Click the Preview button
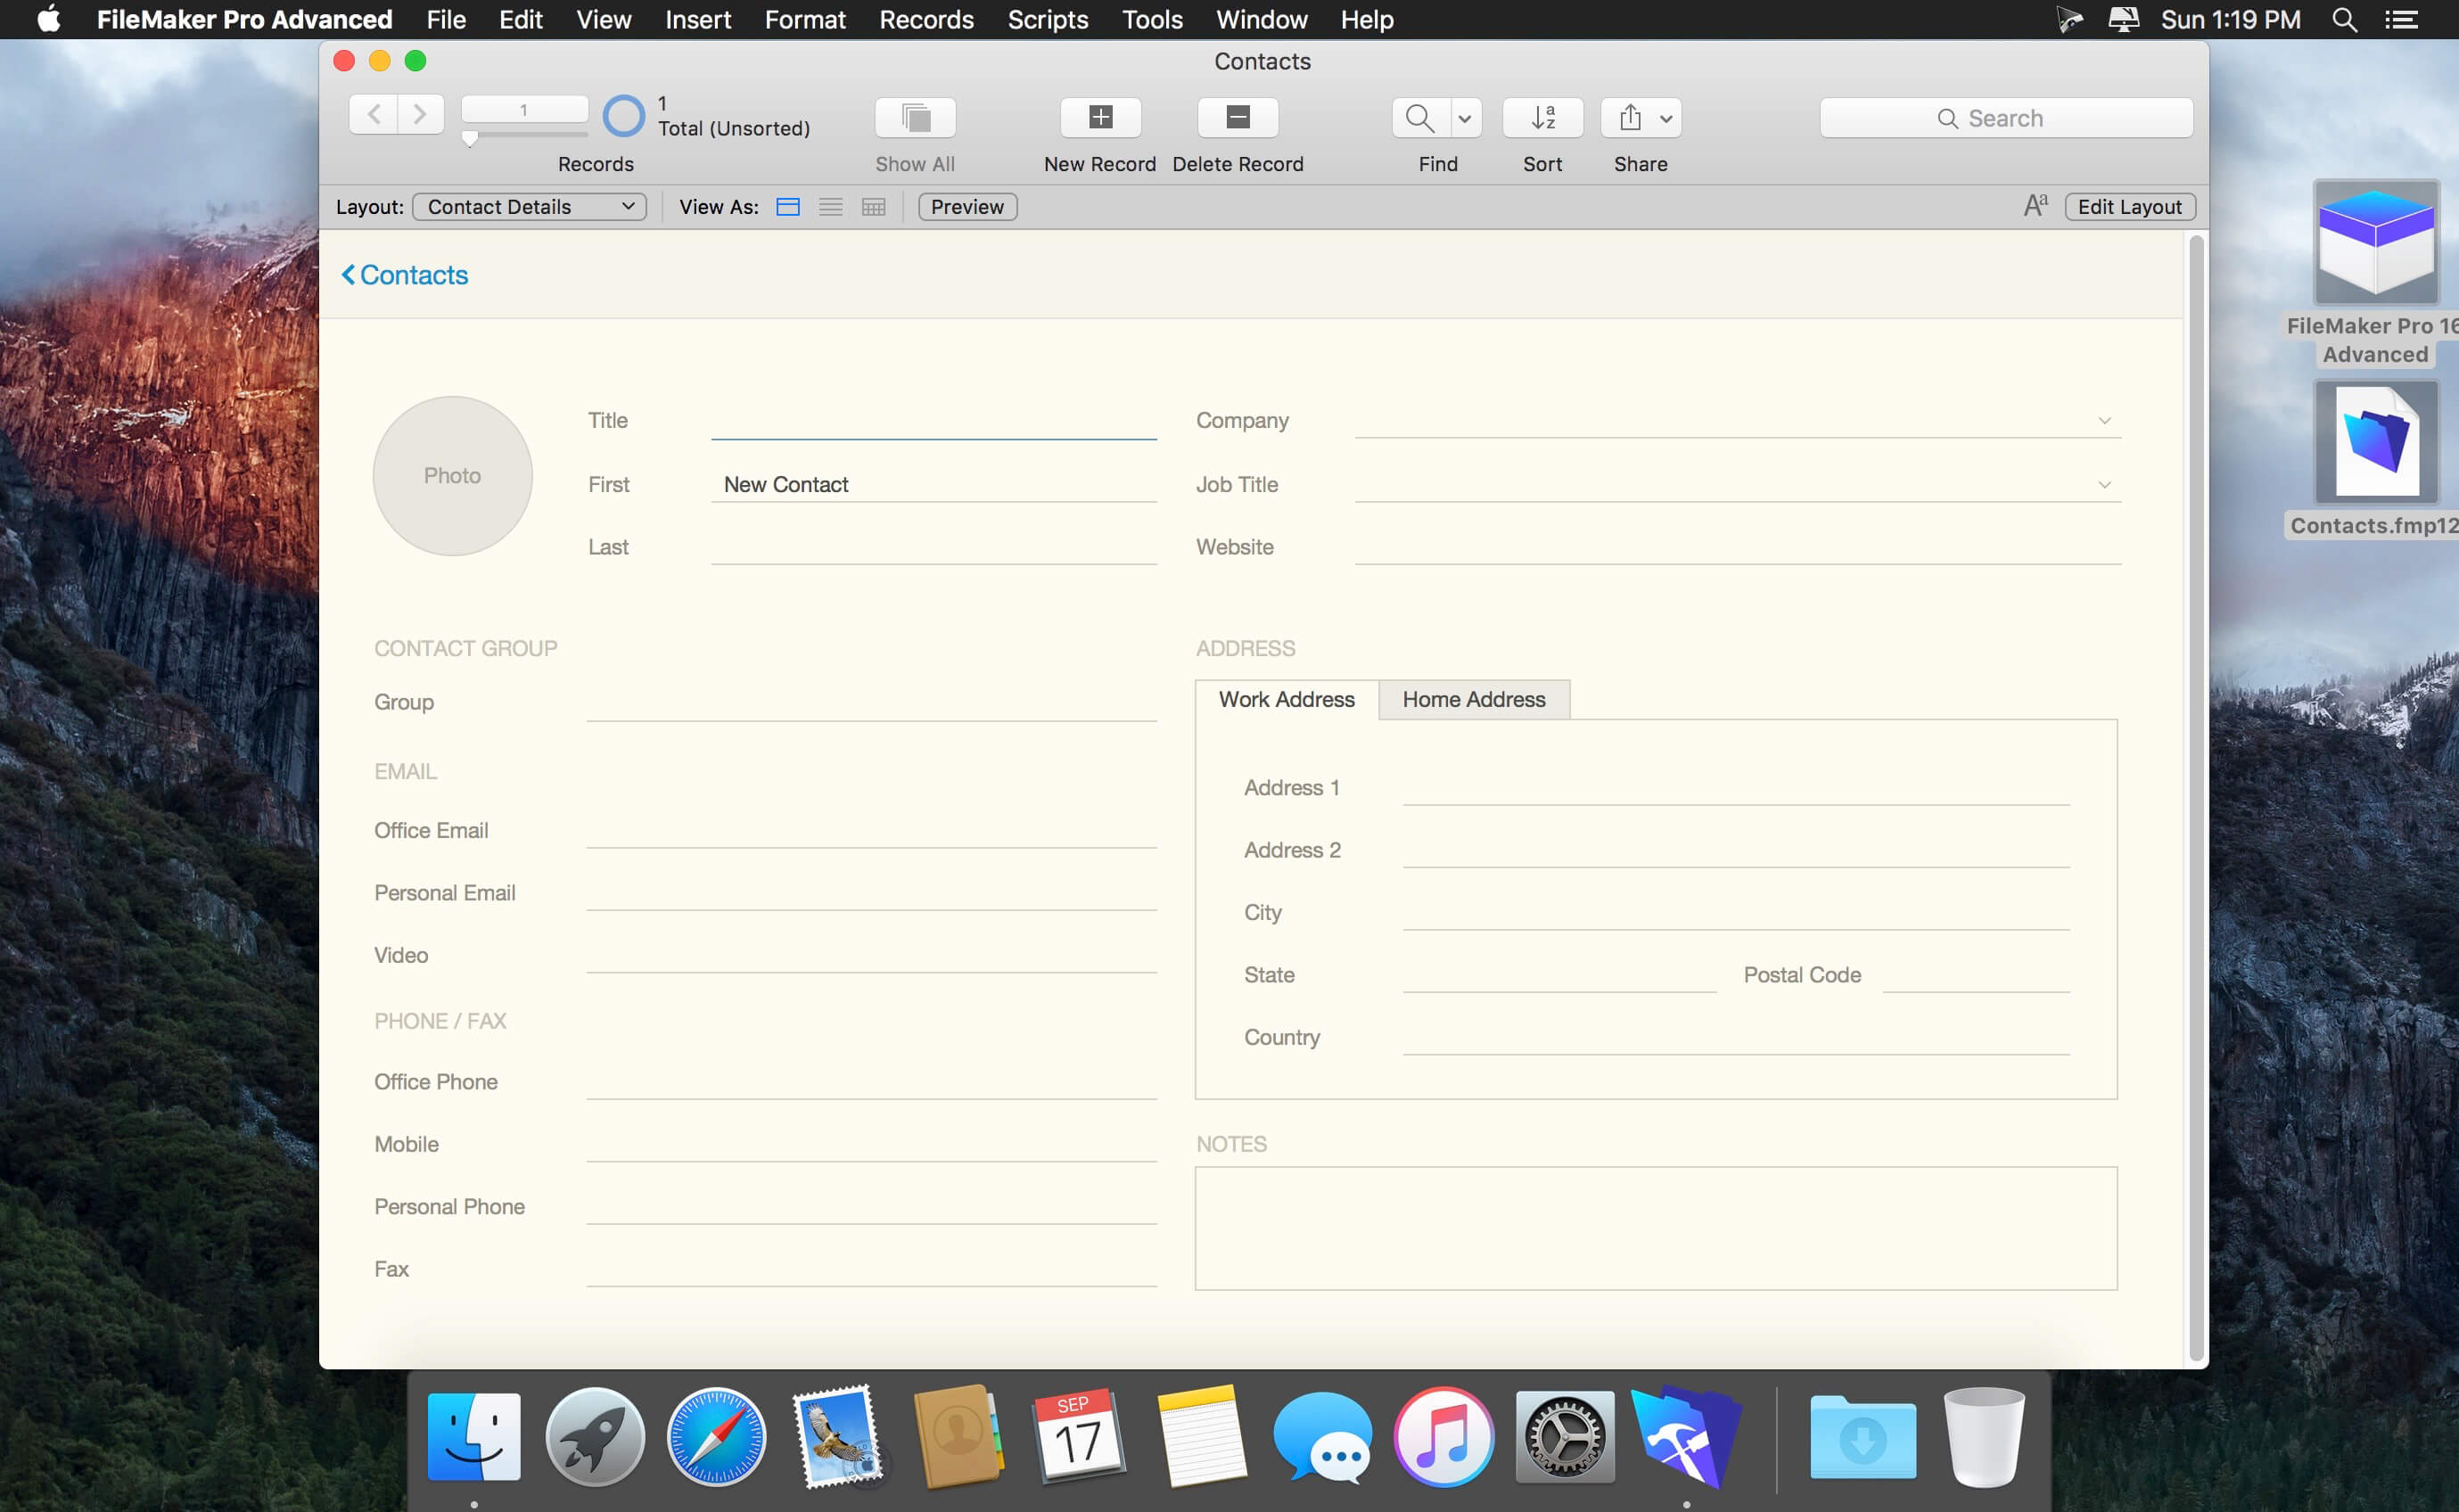 coord(967,205)
